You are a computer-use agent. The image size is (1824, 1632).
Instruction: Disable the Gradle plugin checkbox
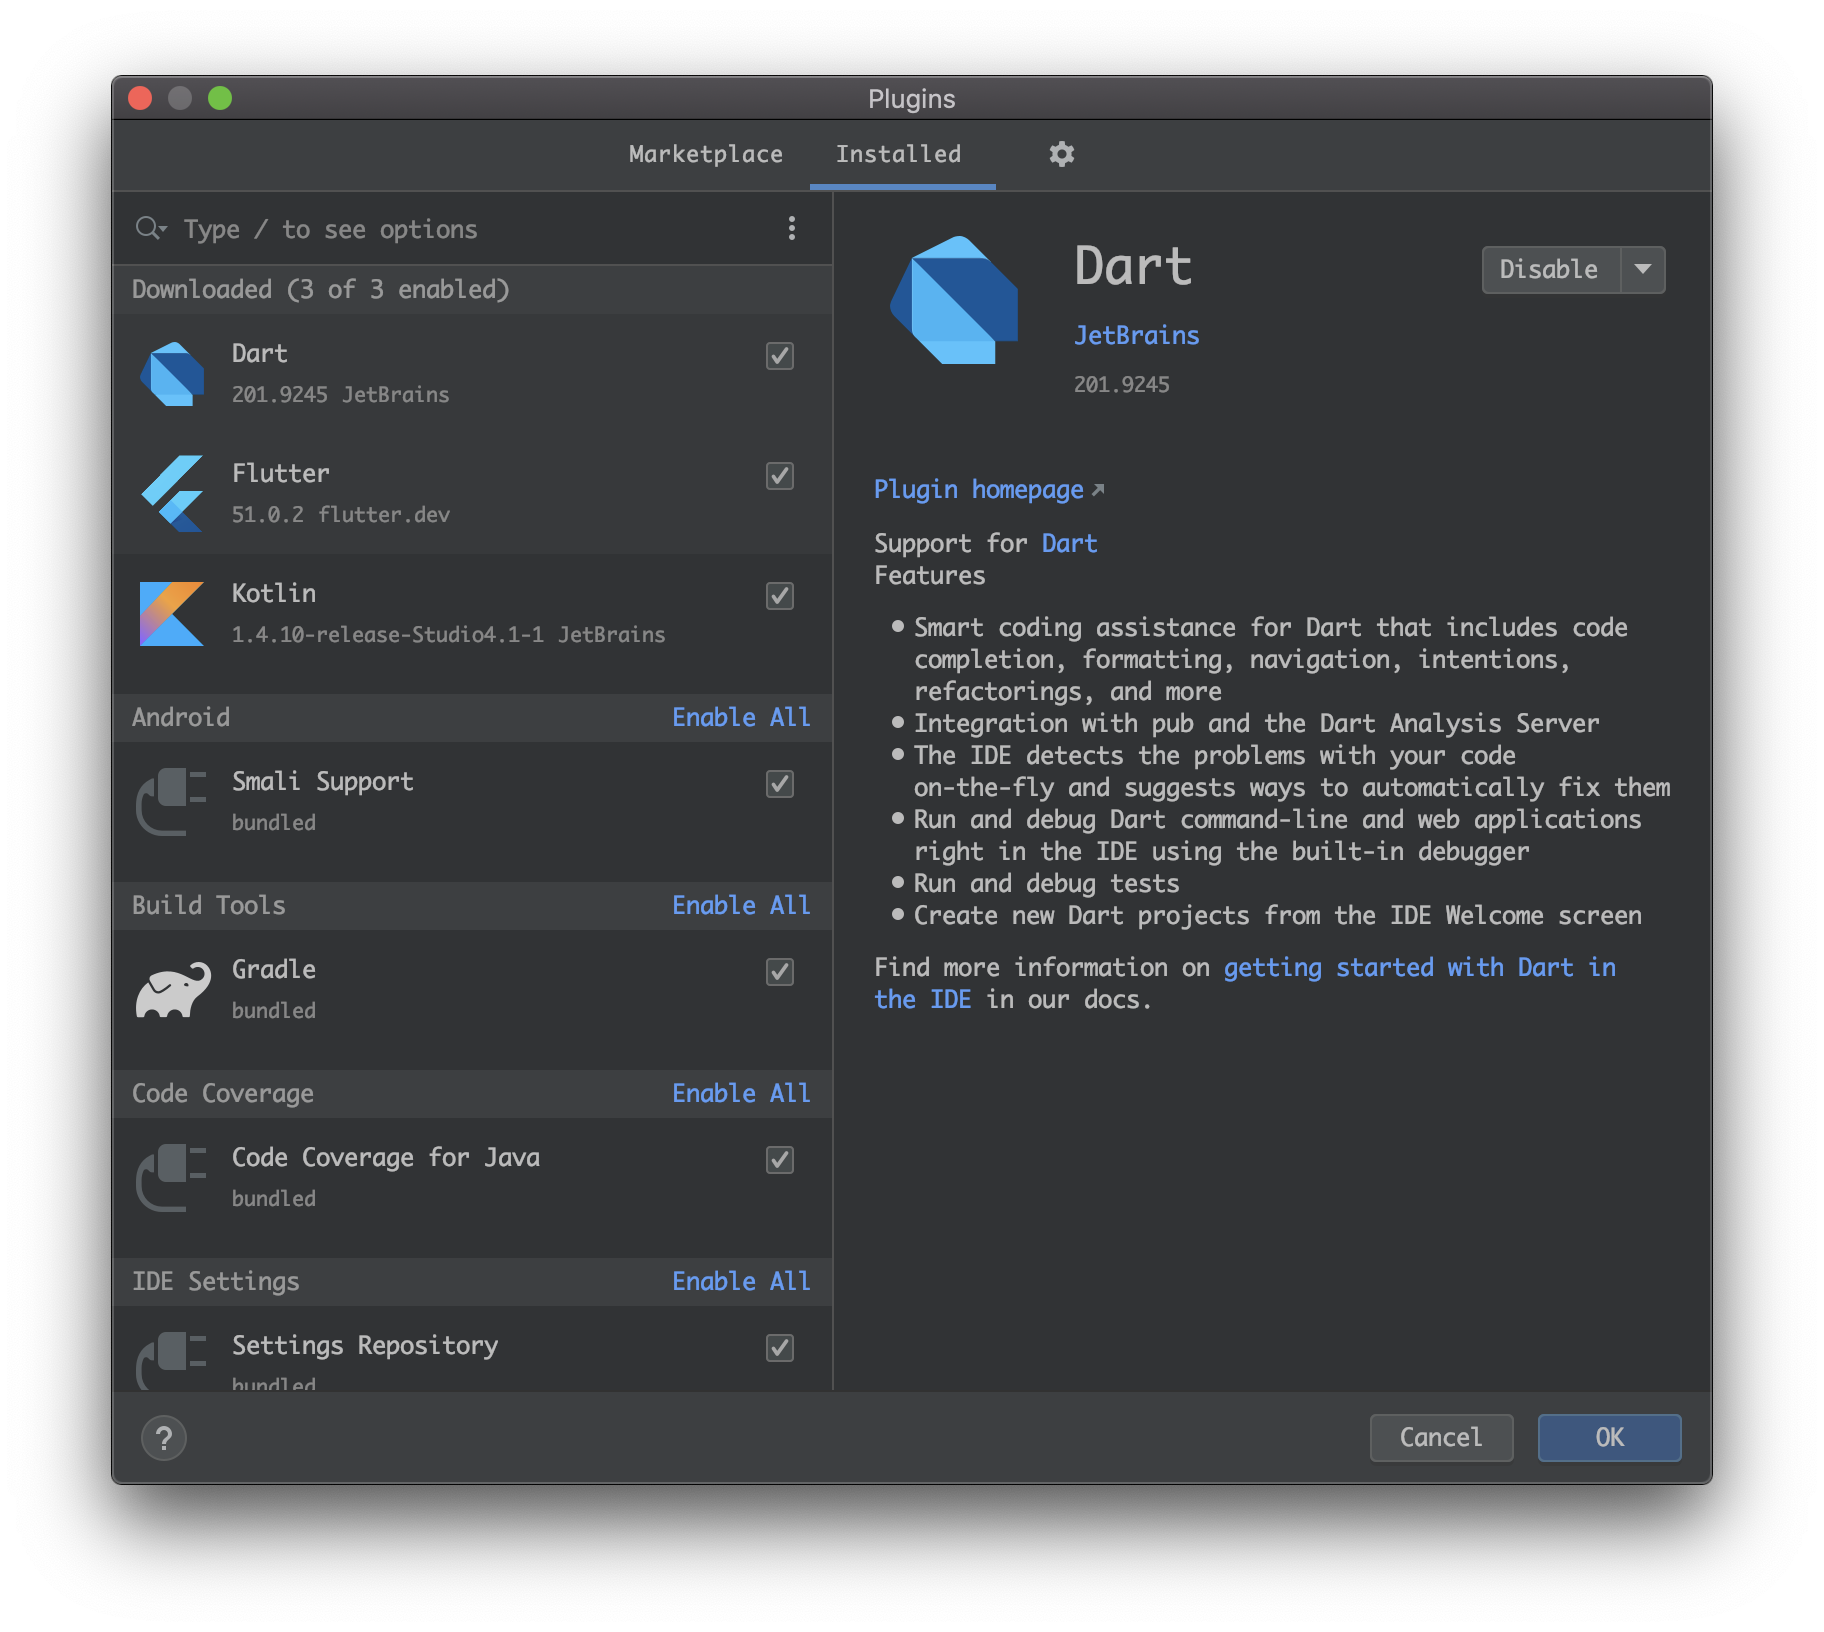click(780, 972)
